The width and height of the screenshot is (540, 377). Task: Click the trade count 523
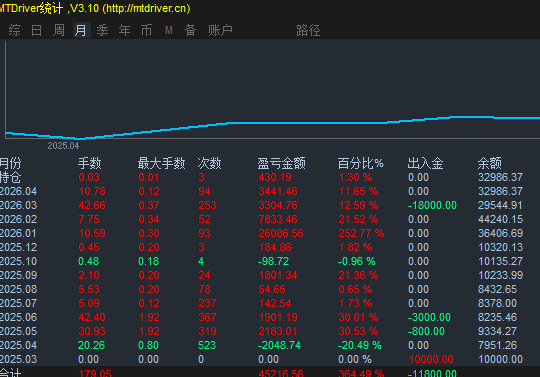coord(207,345)
